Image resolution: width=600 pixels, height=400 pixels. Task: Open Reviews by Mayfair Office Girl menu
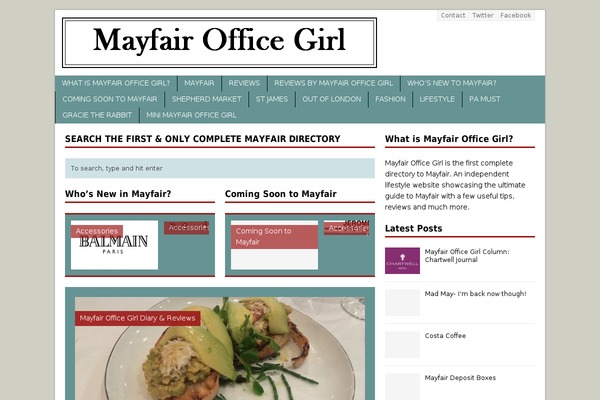tap(333, 83)
